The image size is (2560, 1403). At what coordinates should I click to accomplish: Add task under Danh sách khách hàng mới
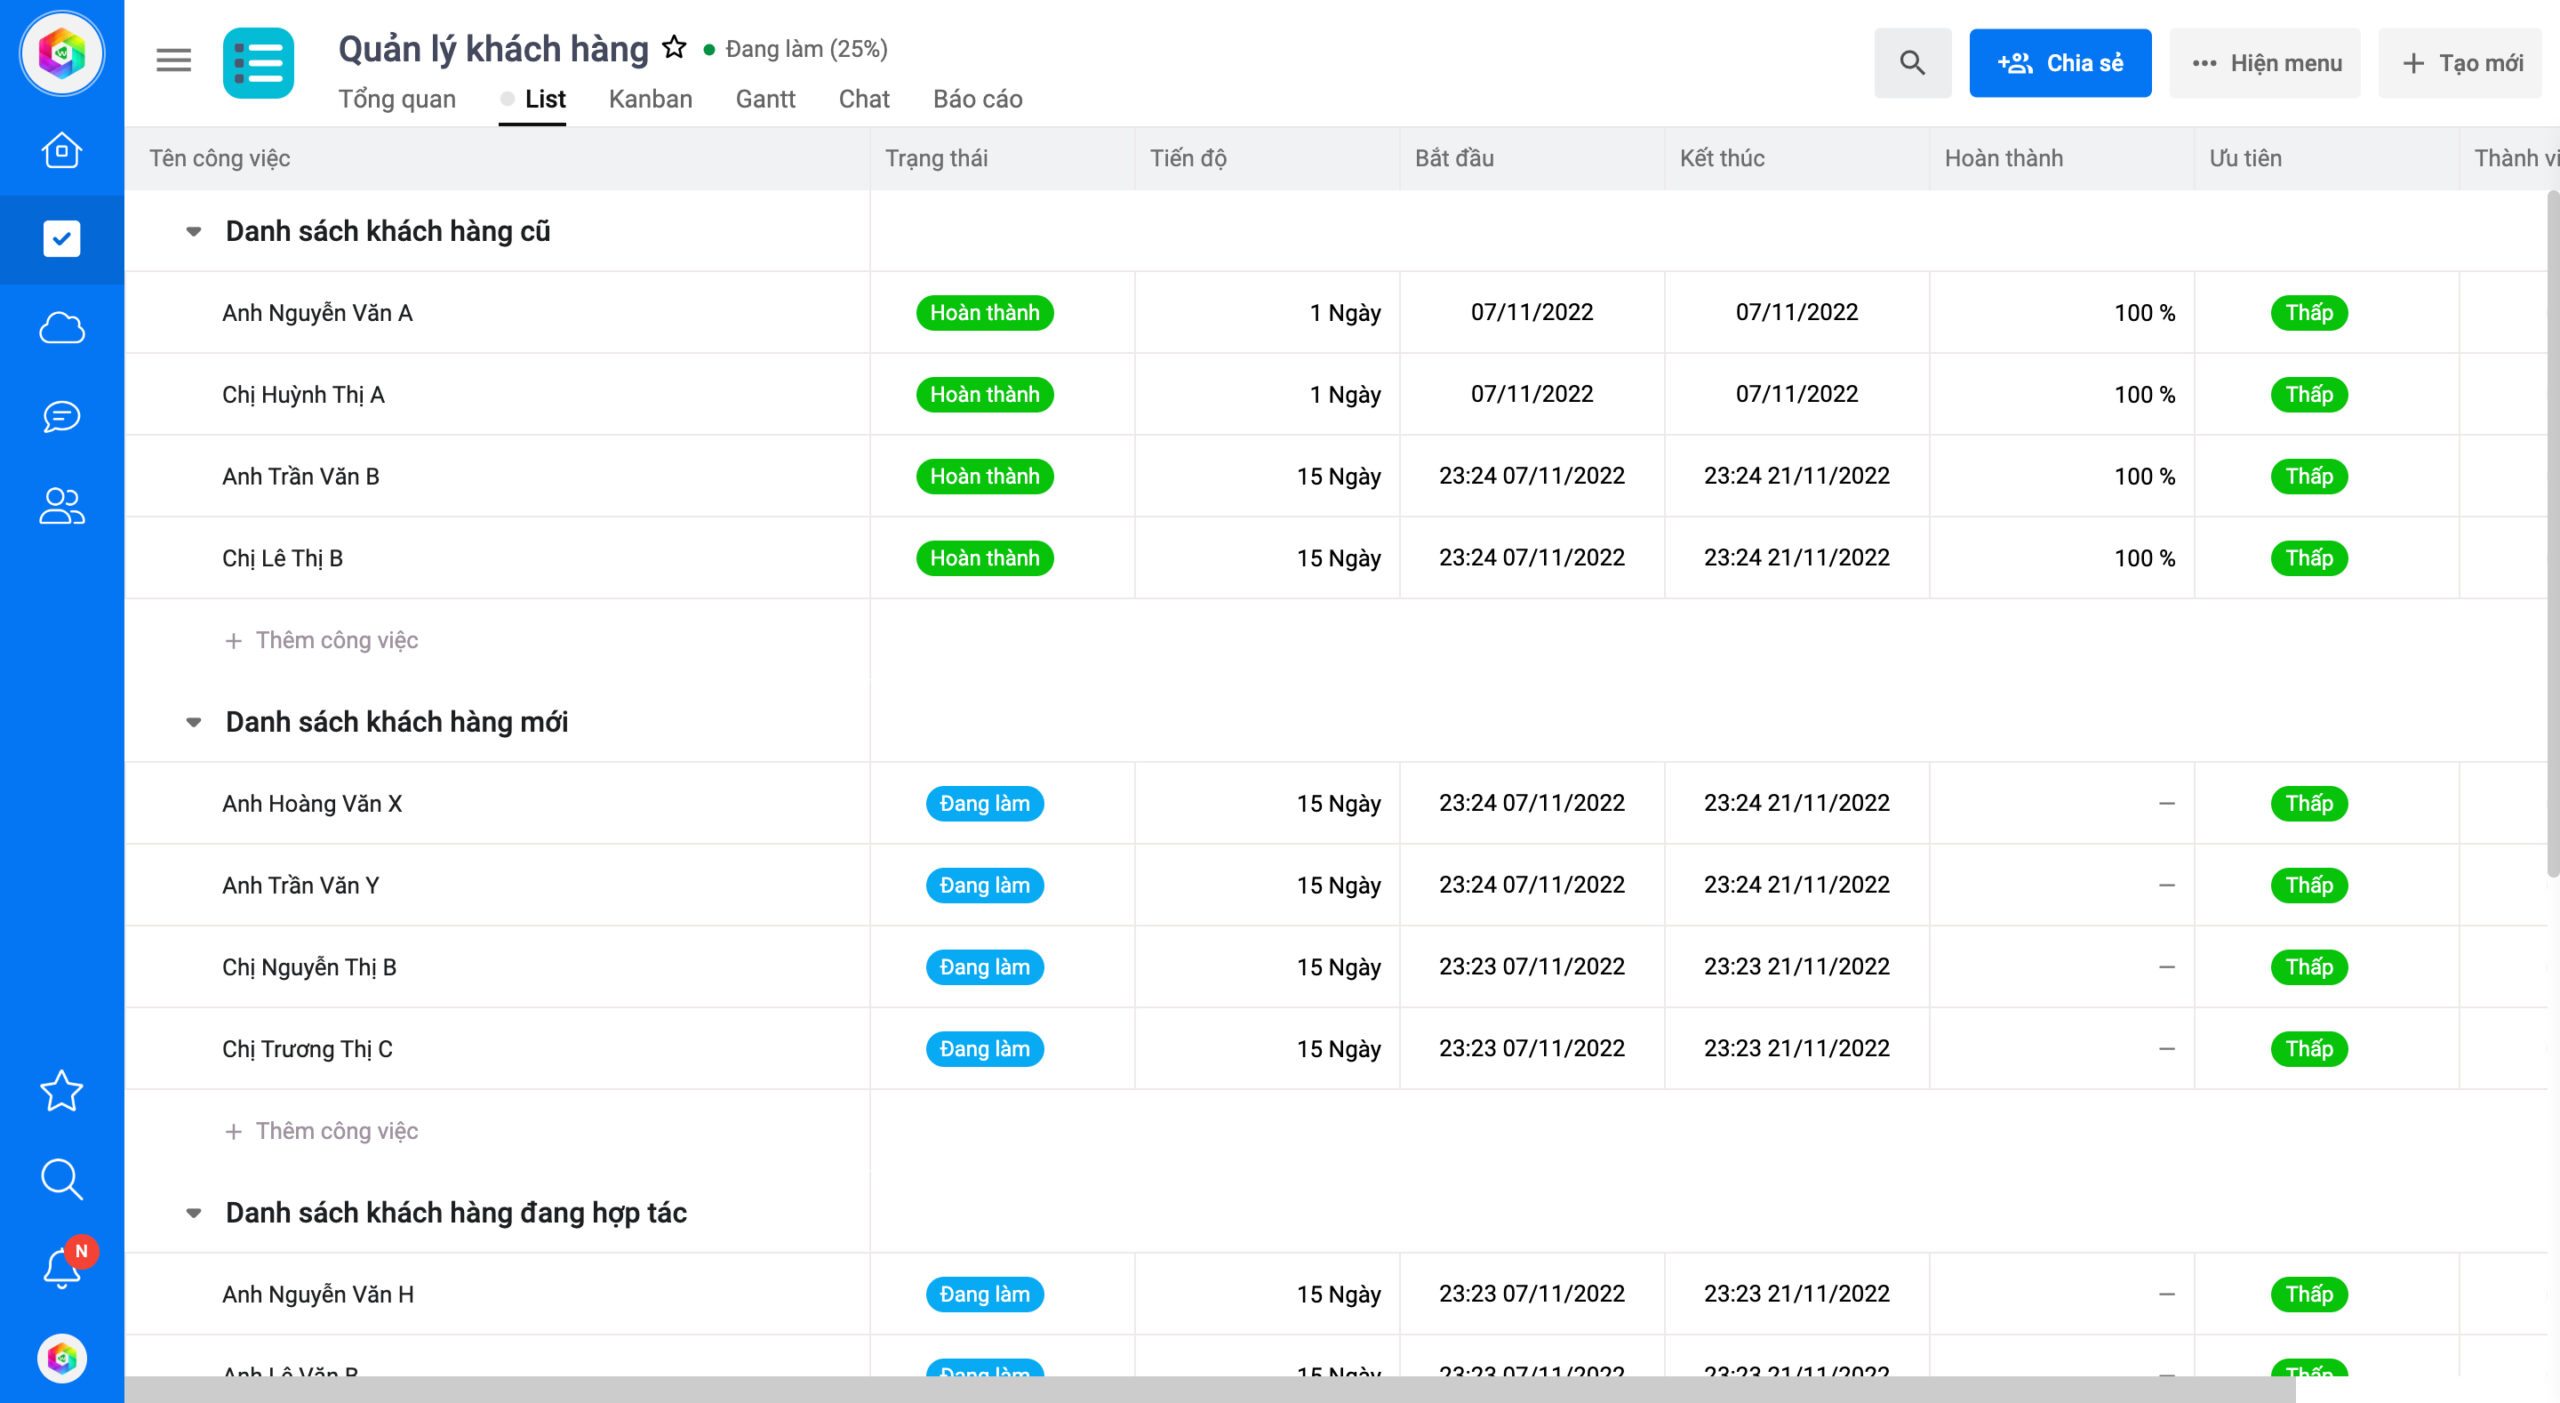pyautogui.click(x=322, y=1131)
